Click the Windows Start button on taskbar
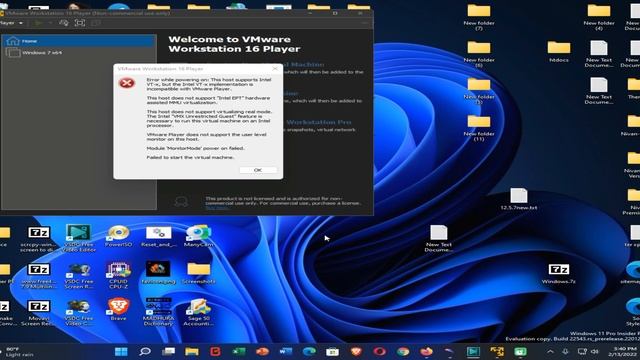Viewport: 640px width, 360px height. (x=121, y=351)
